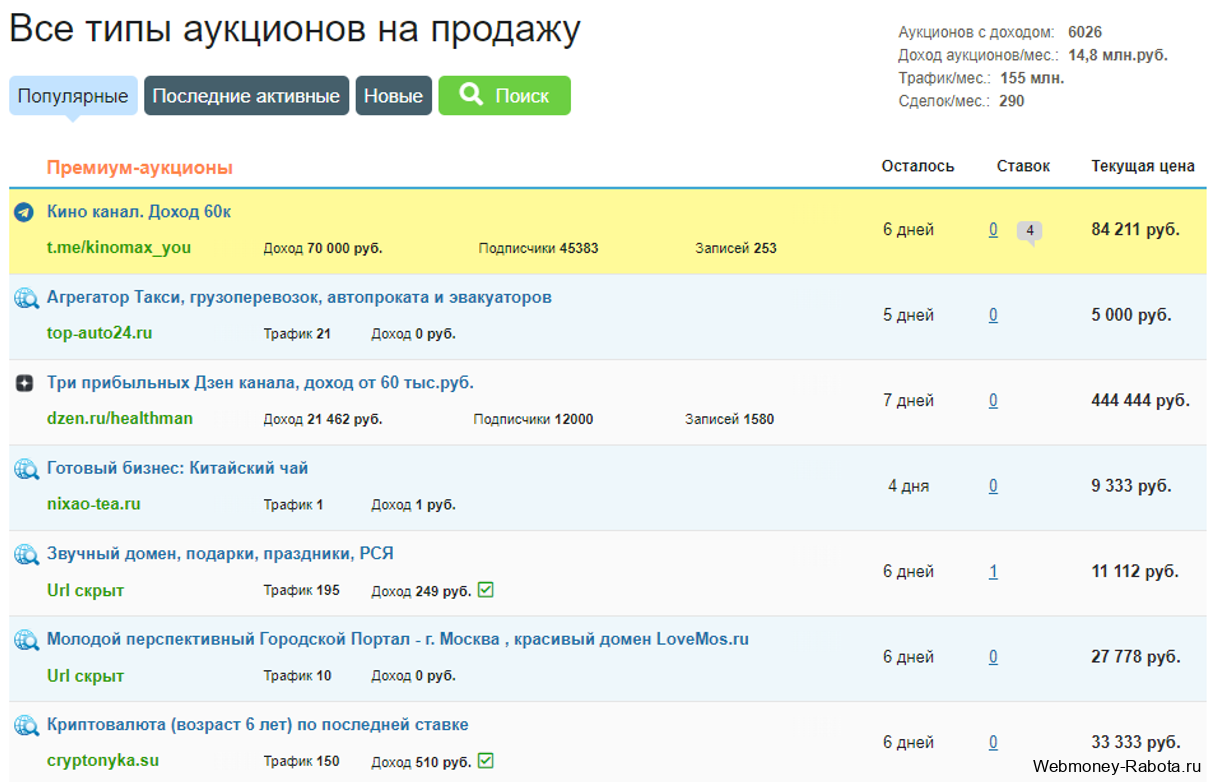Image resolution: width=1208 pixels, height=782 pixels.
Task: Click bid count 0 in Городской Портал row
Action: 993,657
